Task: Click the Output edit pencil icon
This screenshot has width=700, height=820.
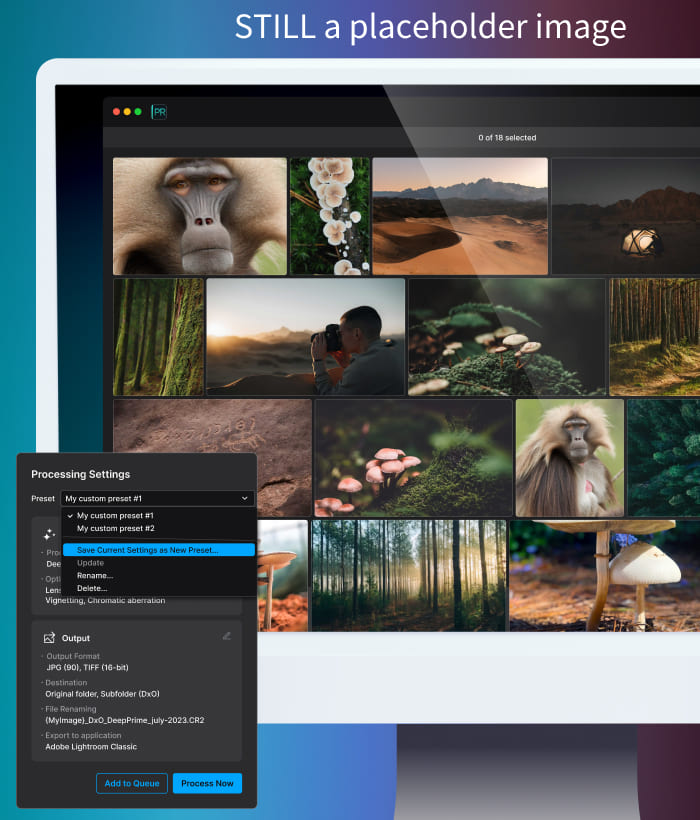Action: click(x=227, y=636)
